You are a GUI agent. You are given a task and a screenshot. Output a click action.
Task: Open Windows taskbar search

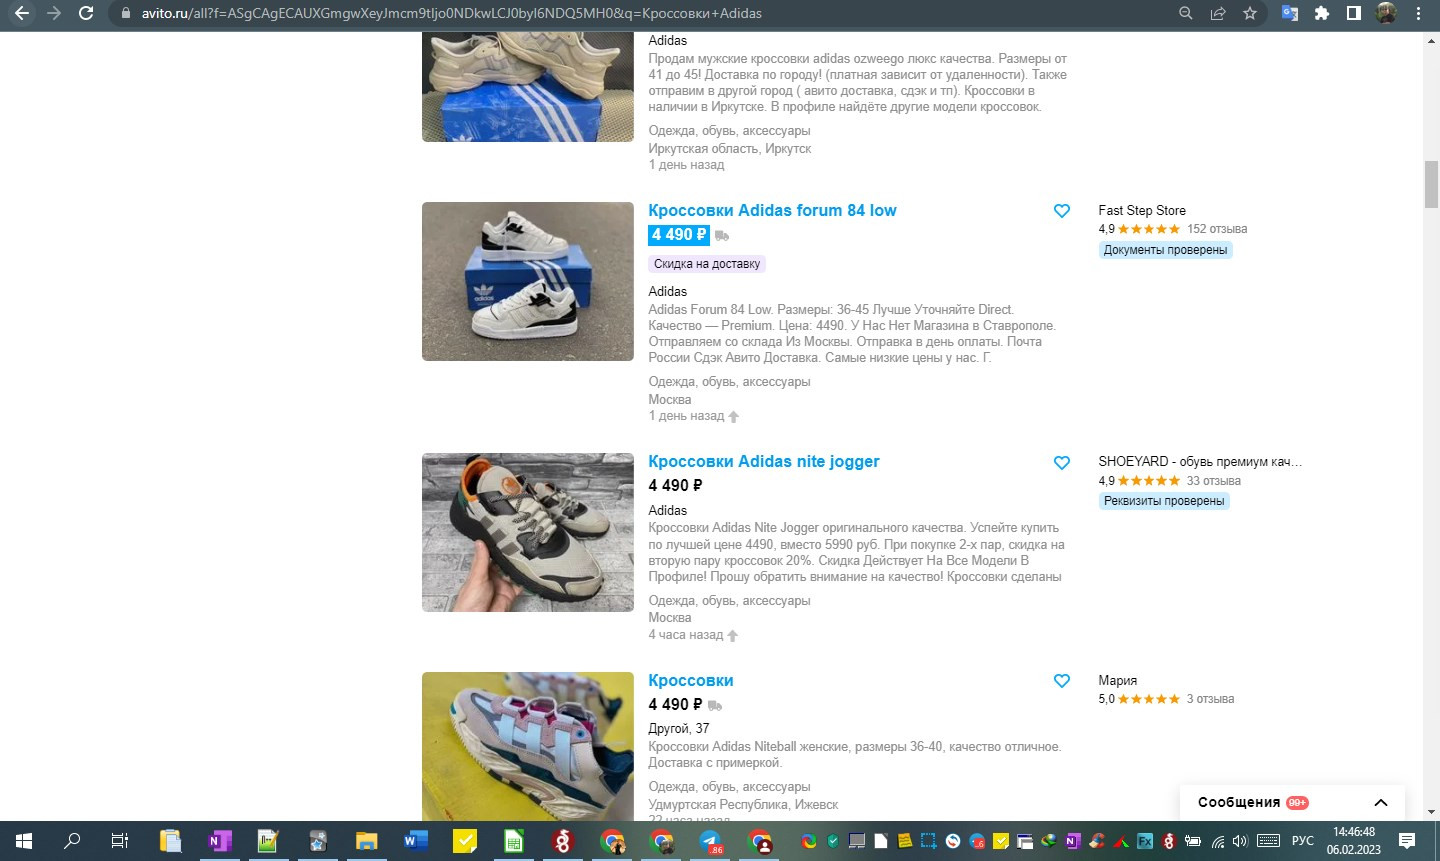tap(72, 841)
